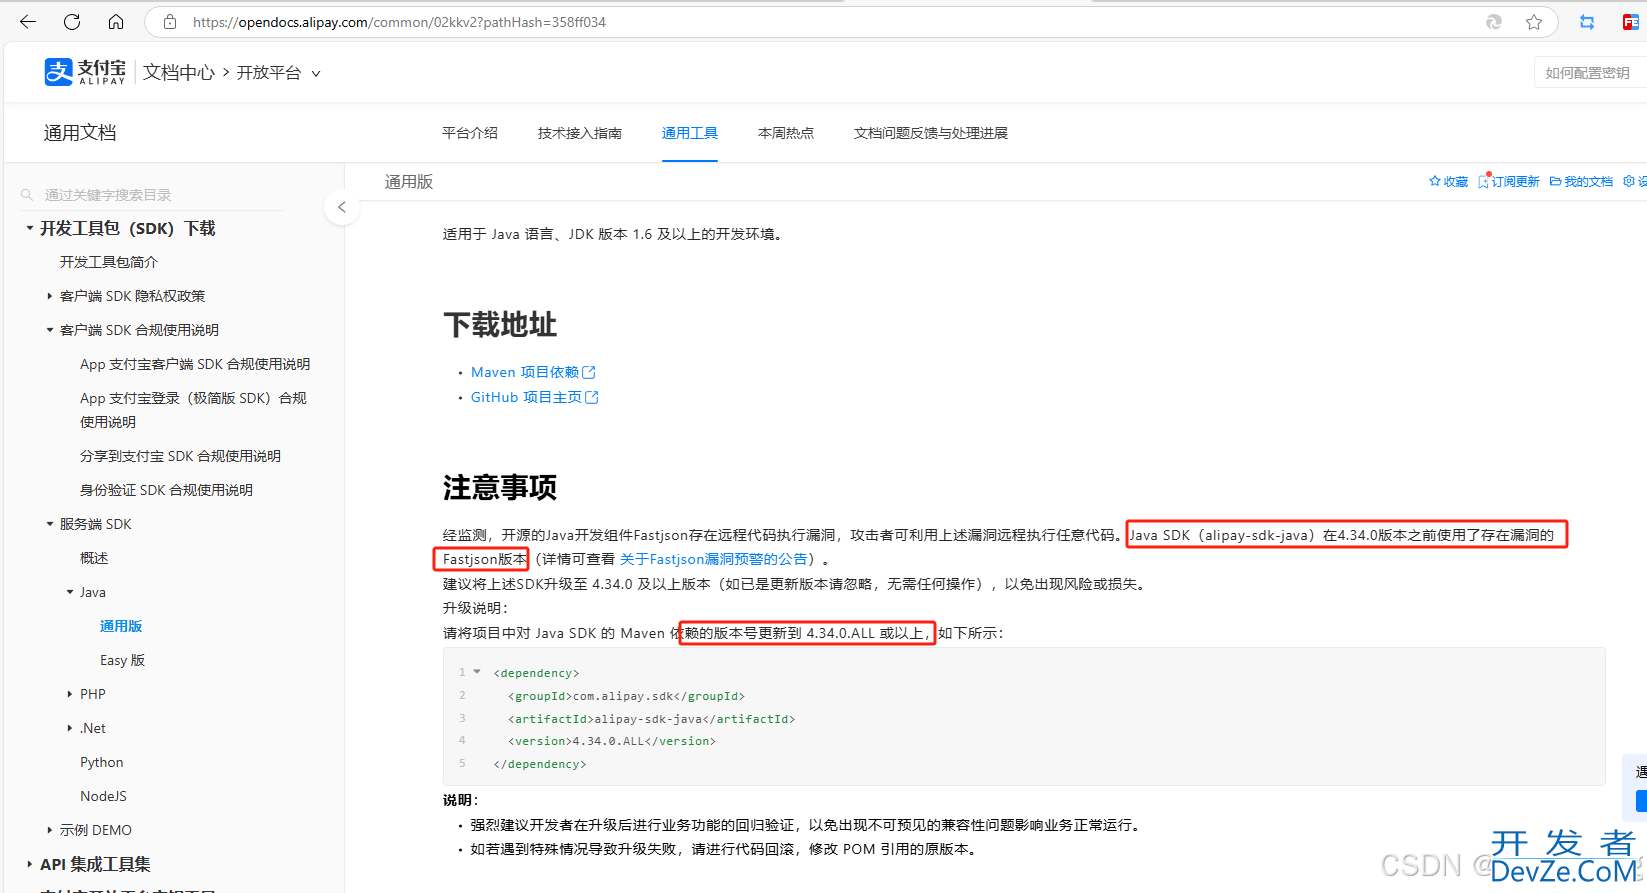Click the 下载地址 heading

[500, 325]
